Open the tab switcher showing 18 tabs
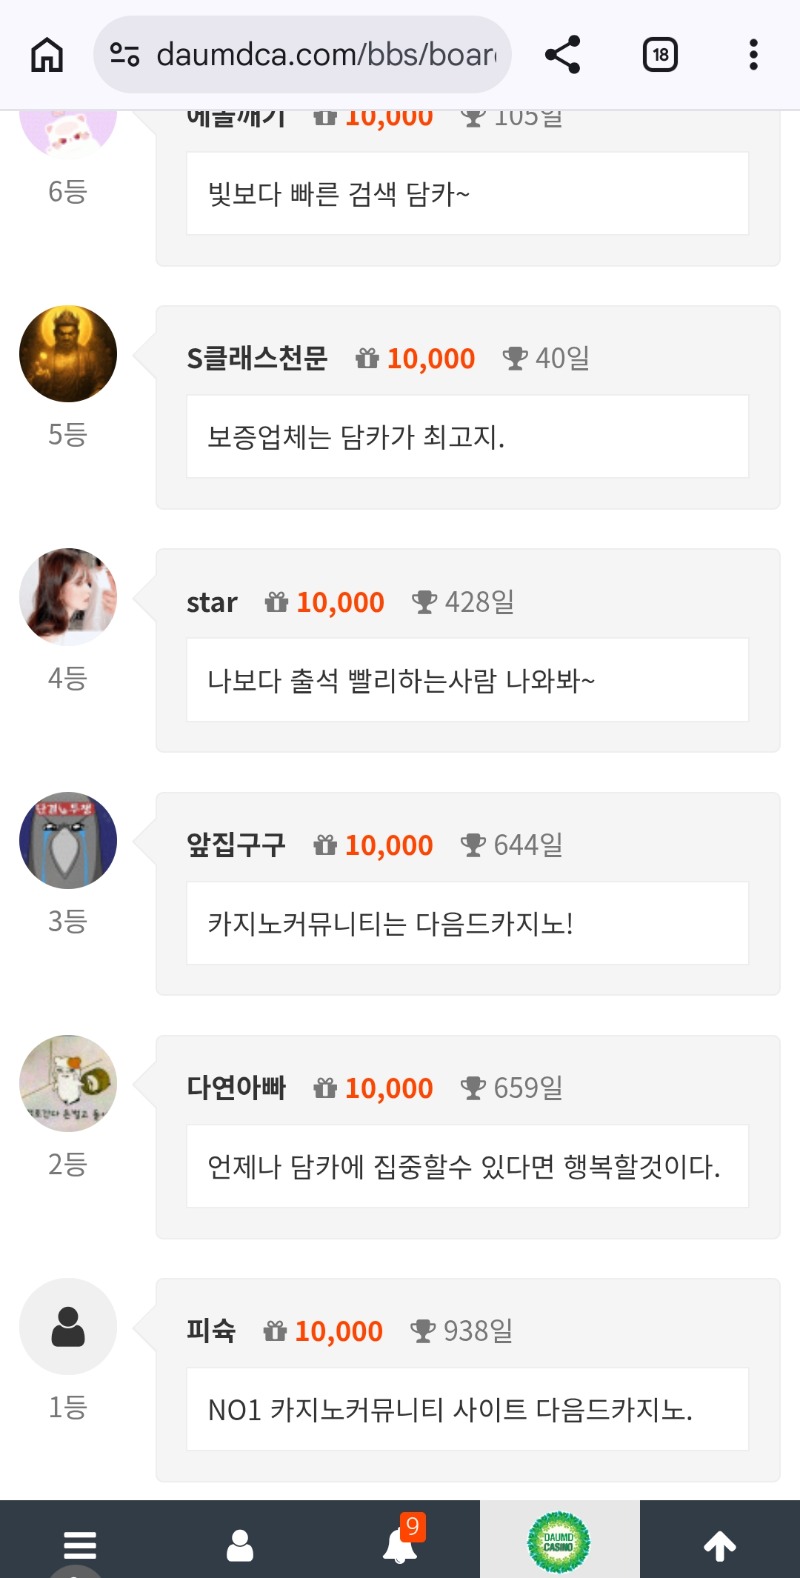The width and height of the screenshot is (800, 1578). (x=660, y=55)
